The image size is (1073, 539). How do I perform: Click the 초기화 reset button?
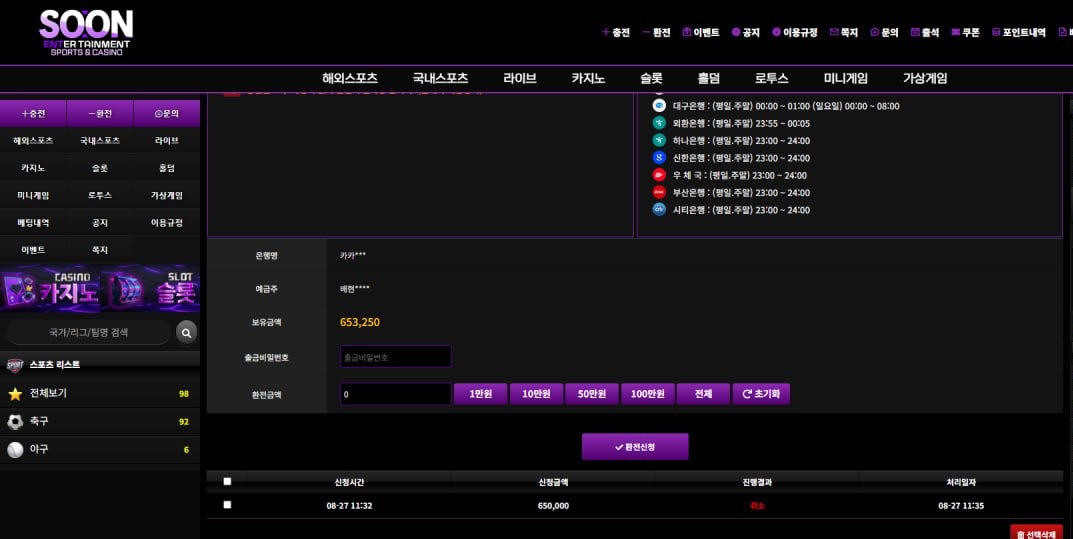pos(761,394)
